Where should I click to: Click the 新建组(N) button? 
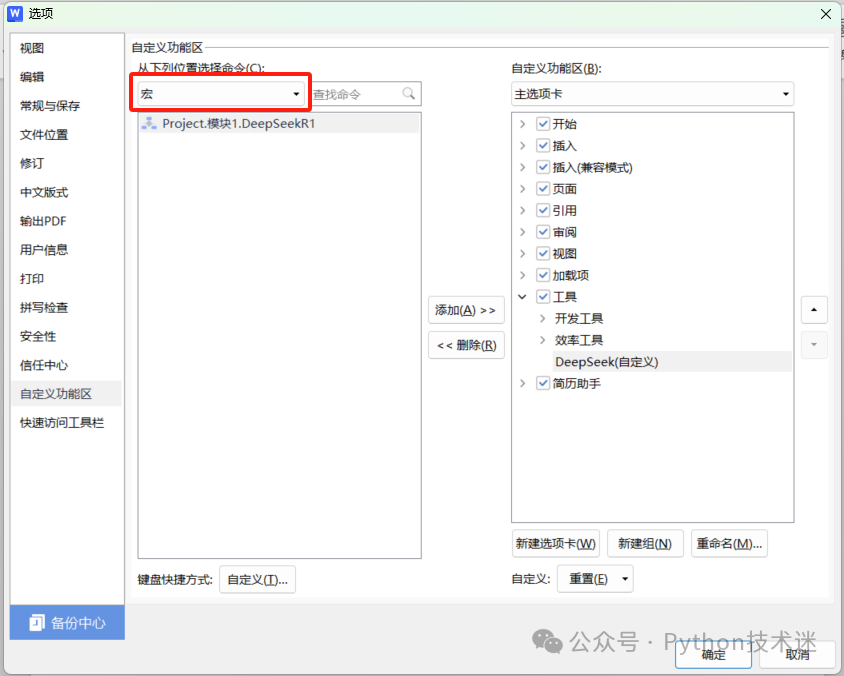645,544
